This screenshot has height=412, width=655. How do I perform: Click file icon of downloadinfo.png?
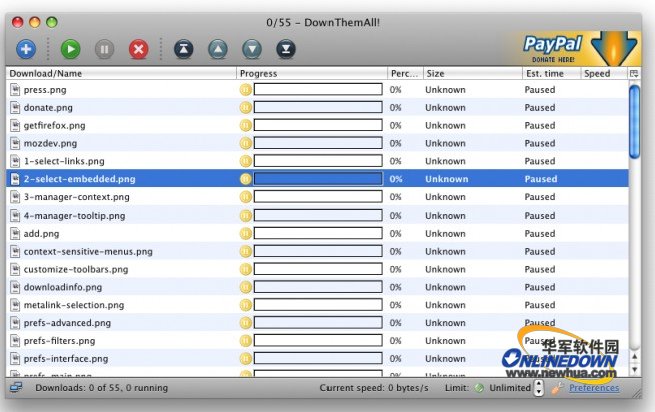click(x=15, y=287)
